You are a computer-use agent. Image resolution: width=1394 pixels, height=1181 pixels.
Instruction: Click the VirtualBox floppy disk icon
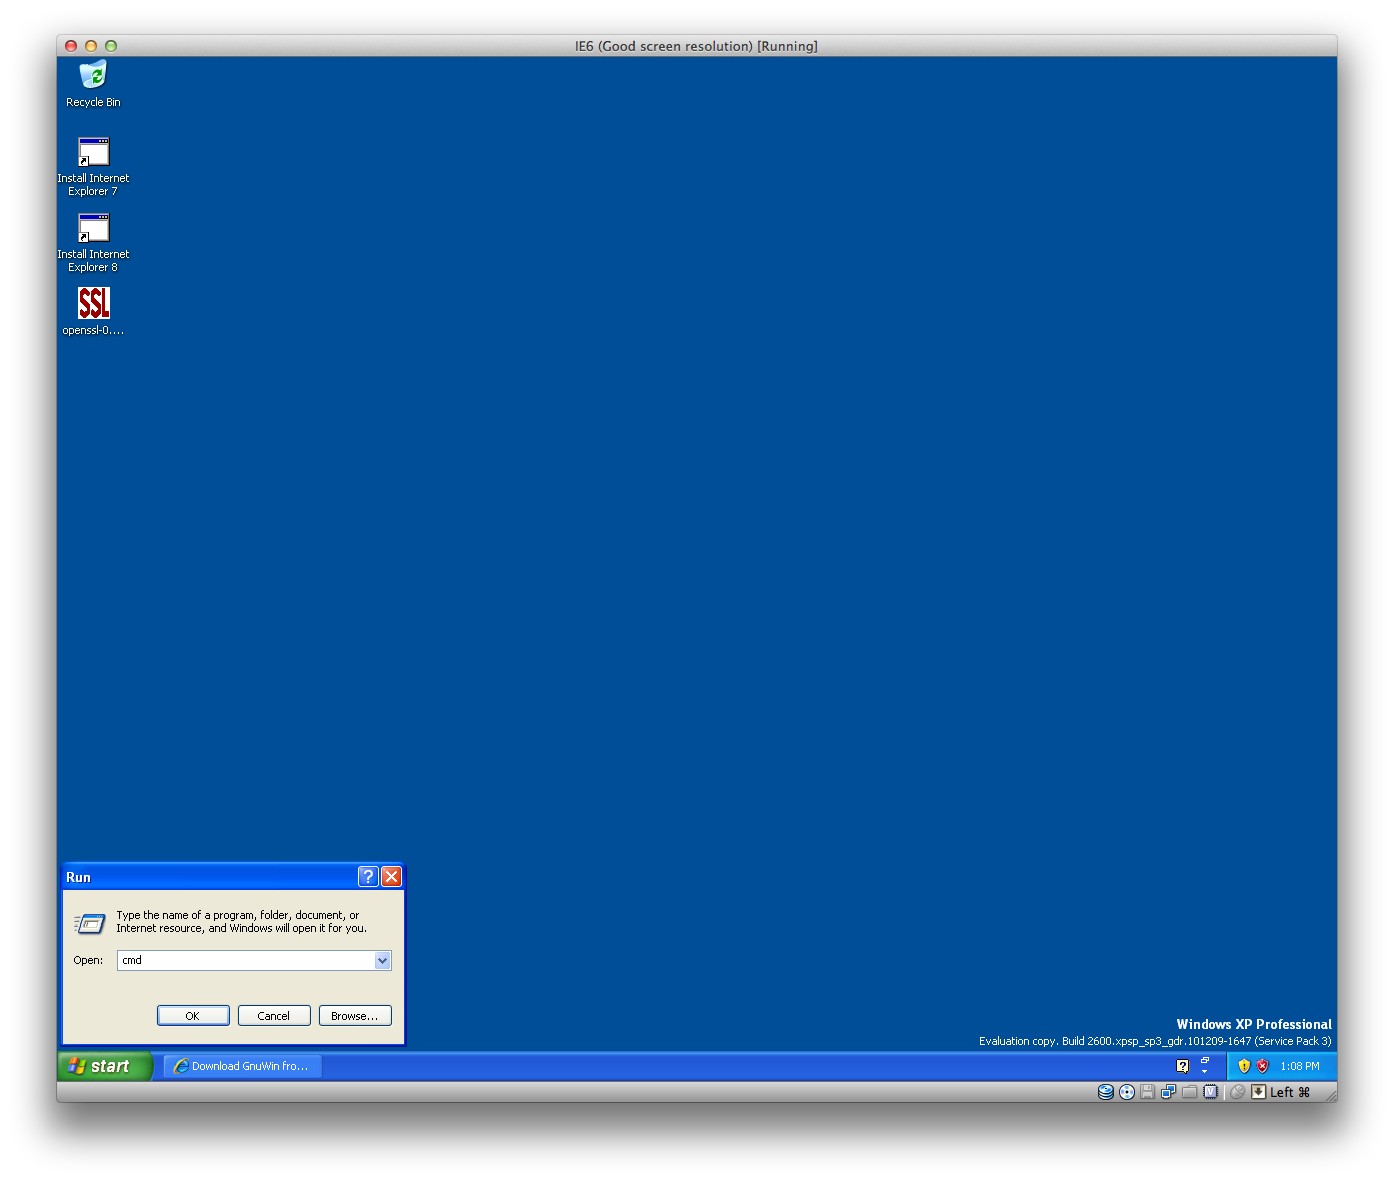pyautogui.click(x=1148, y=1092)
